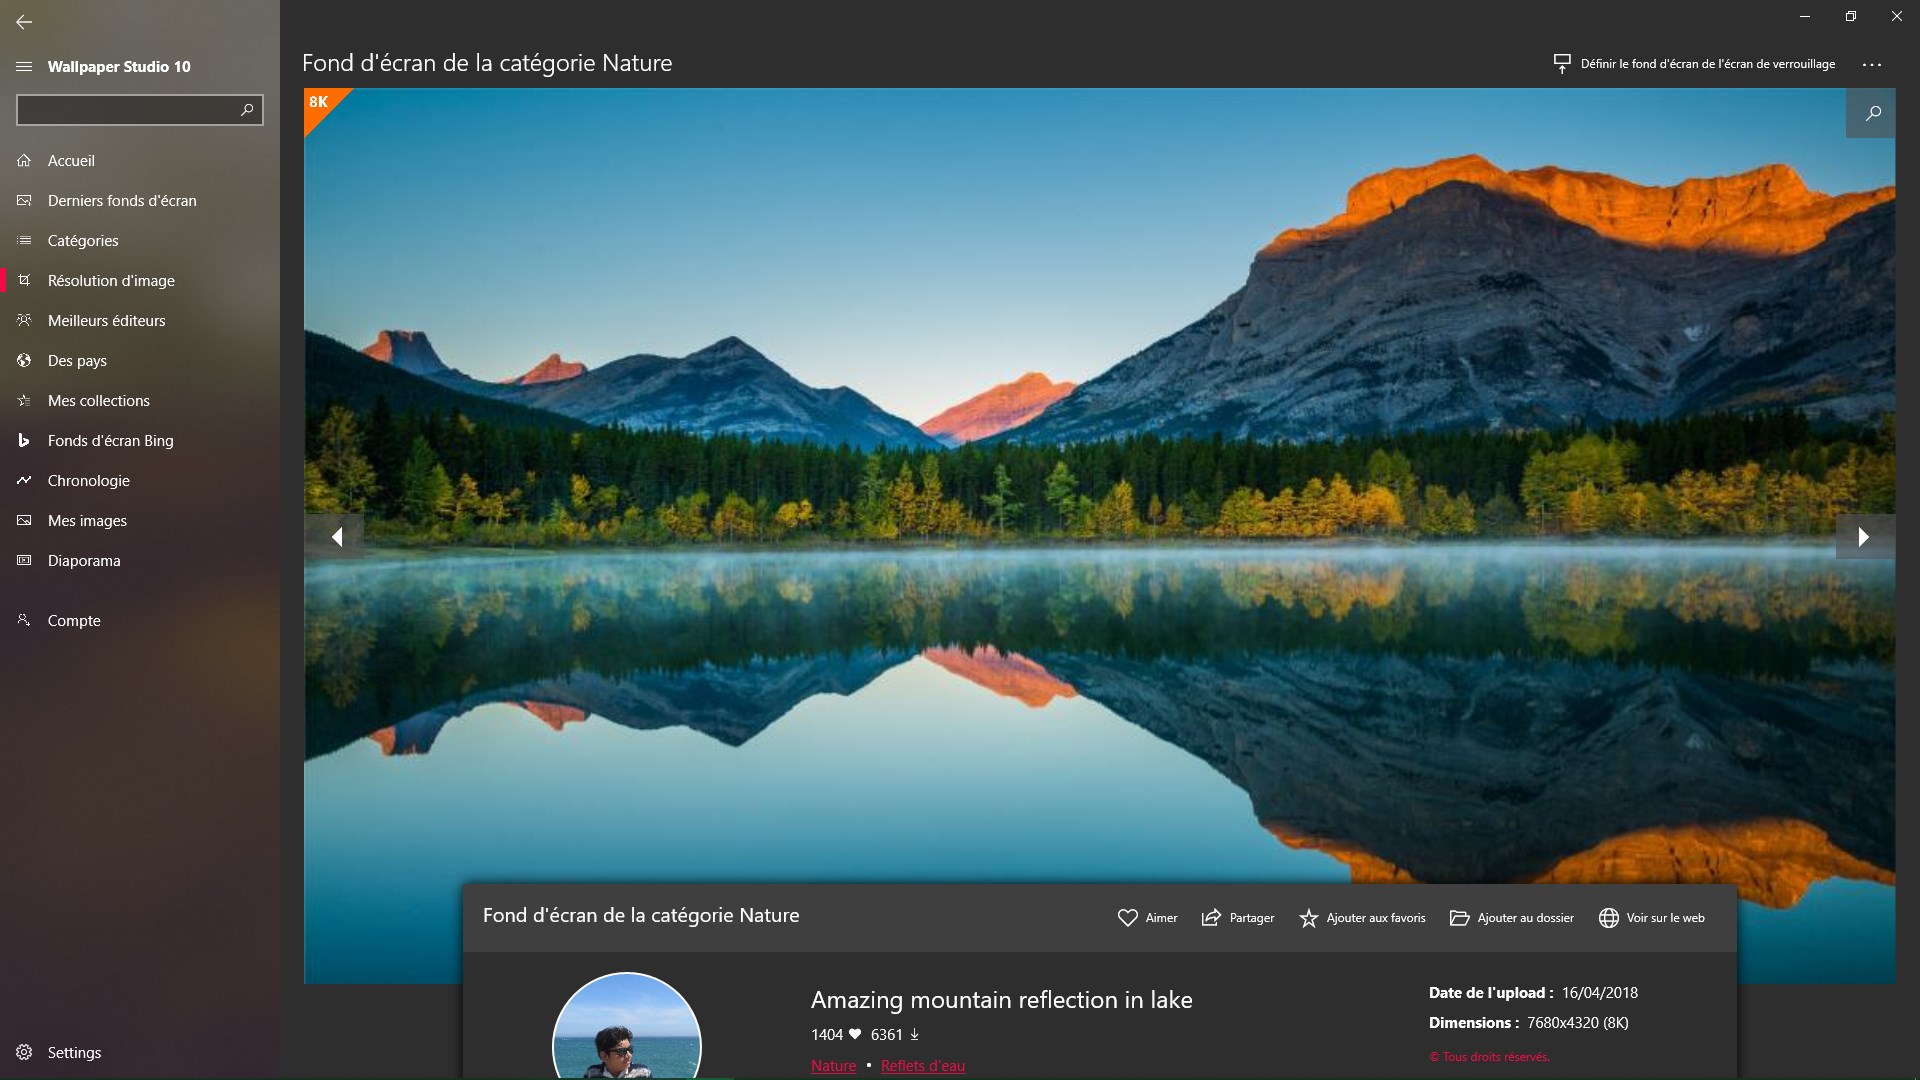1920x1080 pixels.
Task: Expand the three-dot more options menu
Action: tap(1871, 65)
